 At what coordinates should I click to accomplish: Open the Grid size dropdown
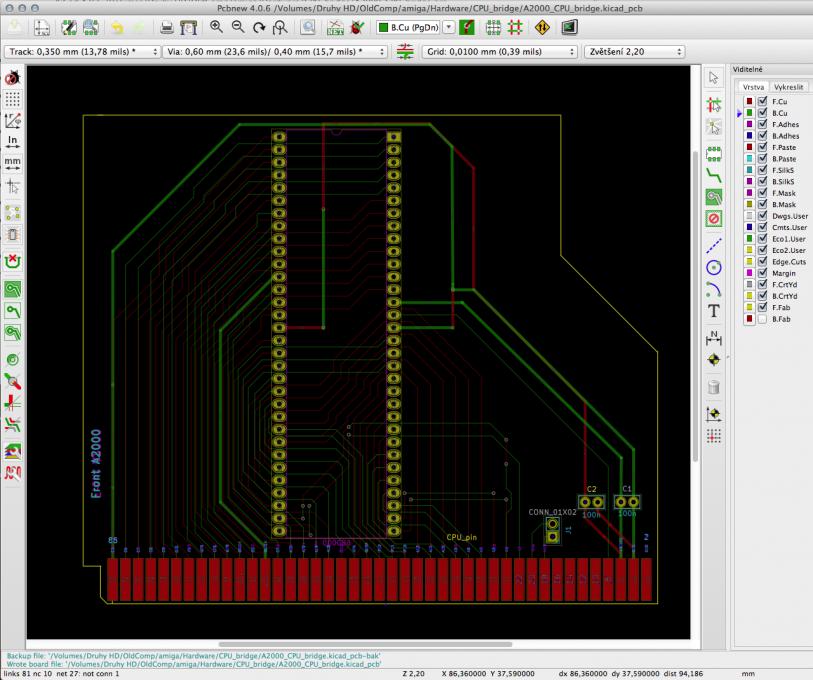pyautogui.click(x=500, y=51)
